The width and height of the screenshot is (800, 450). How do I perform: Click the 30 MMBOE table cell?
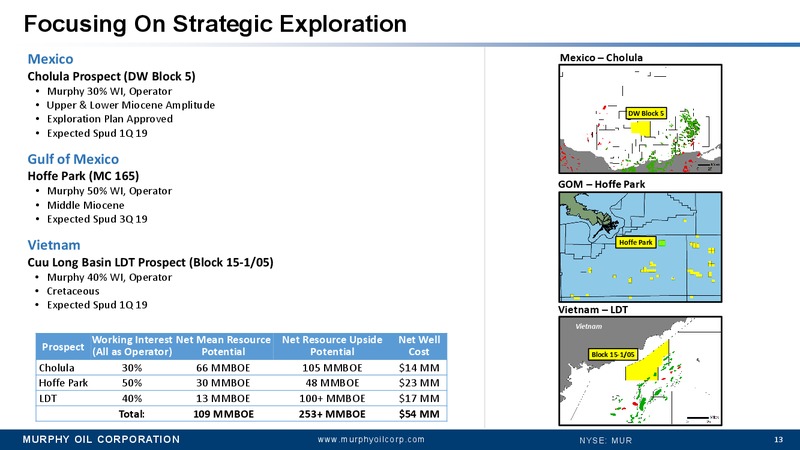coord(223,383)
